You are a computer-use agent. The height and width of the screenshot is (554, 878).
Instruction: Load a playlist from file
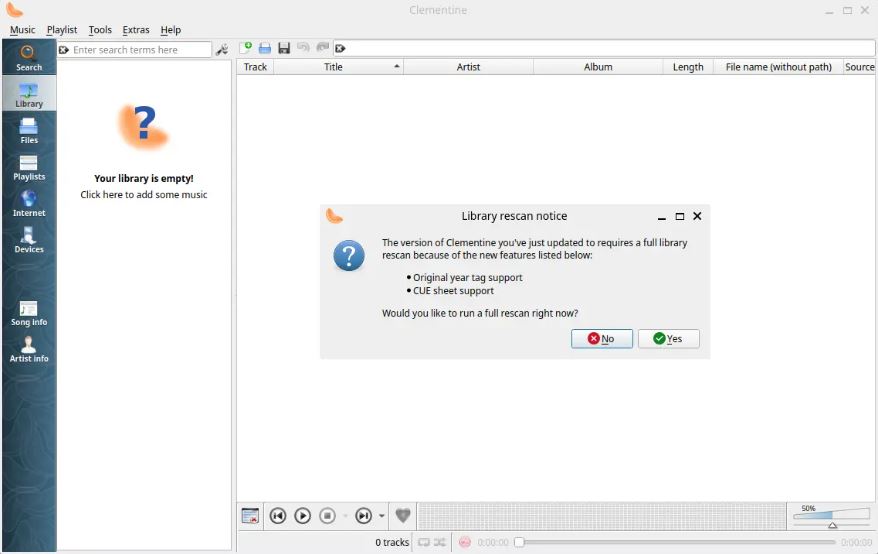point(265,48)
